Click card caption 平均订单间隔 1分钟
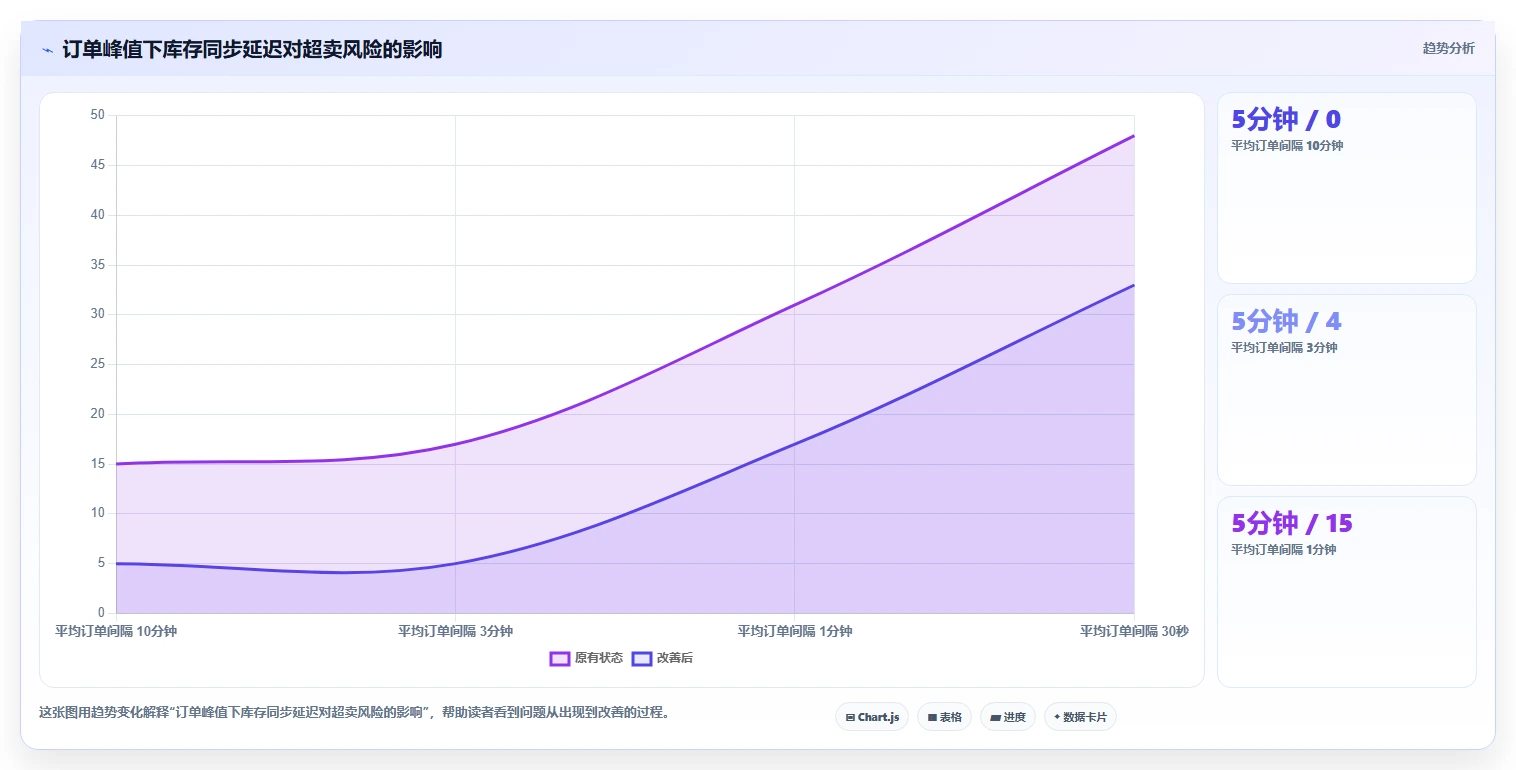 pyautogui.click(x=1284, y=550)
